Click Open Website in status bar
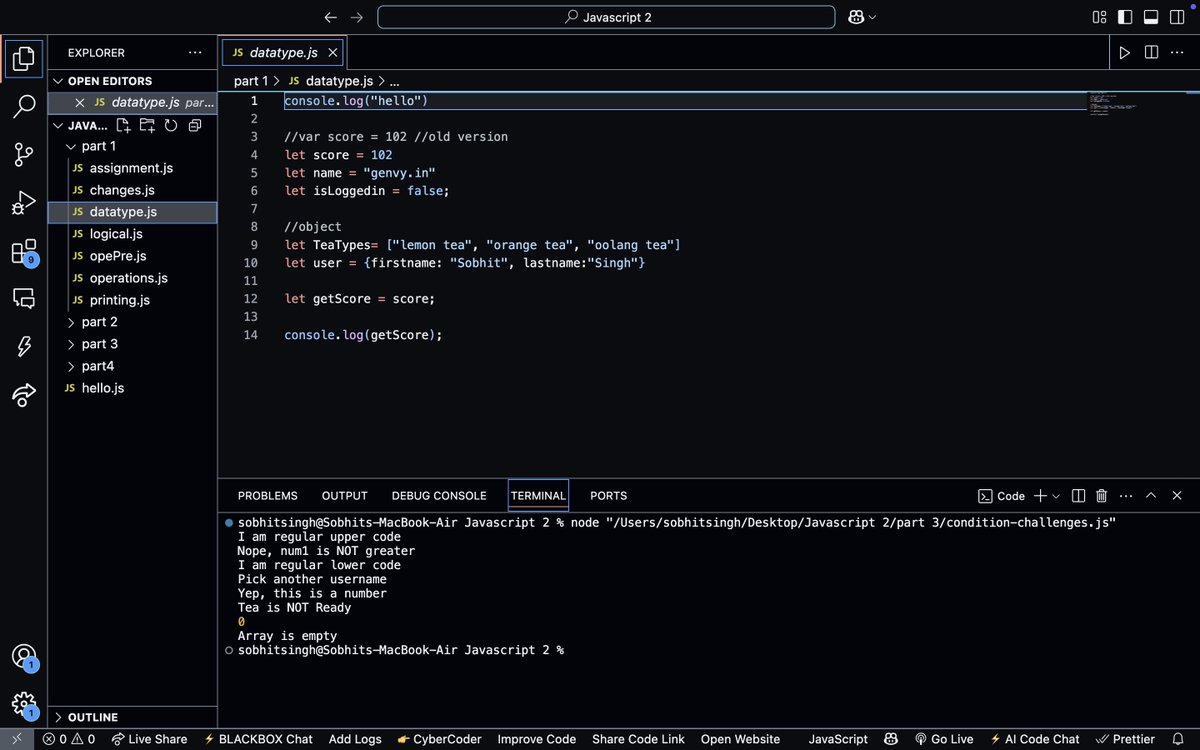This screenshot has width=1200, height=750. [x=740, y=739]
